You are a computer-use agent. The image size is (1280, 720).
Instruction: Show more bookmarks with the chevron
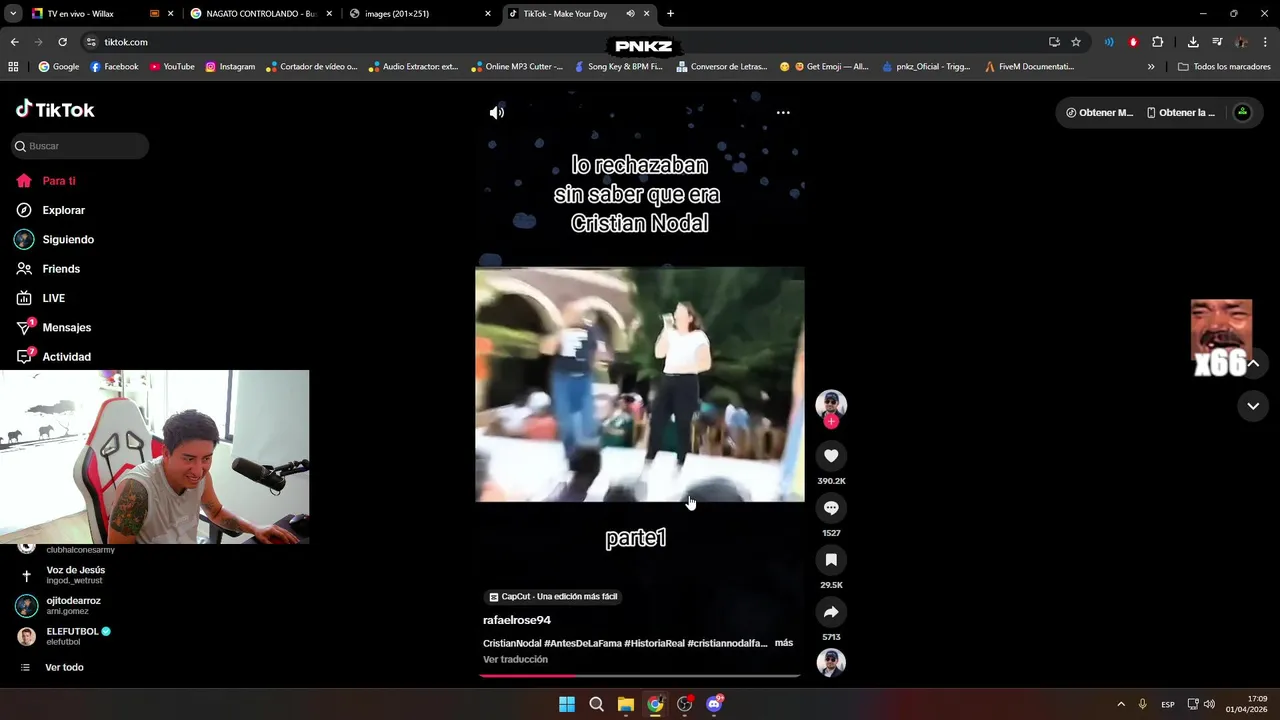[x=1151, y=67]
